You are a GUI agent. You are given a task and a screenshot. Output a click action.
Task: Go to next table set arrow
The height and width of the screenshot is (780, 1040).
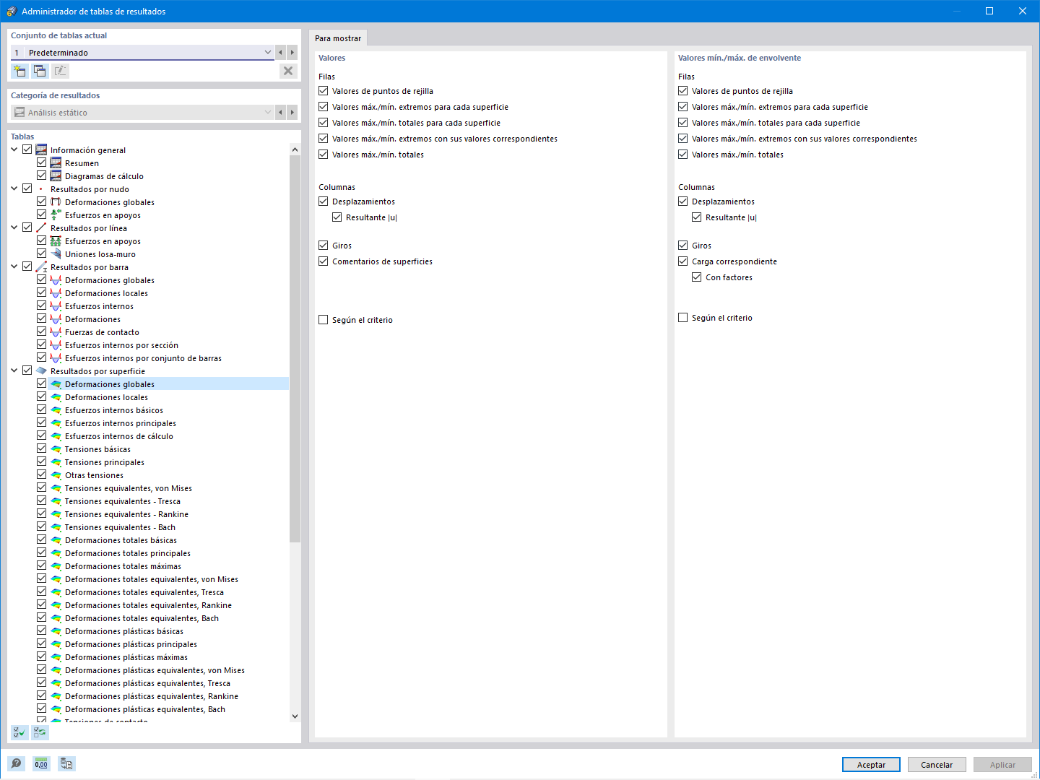click(292, 52)
